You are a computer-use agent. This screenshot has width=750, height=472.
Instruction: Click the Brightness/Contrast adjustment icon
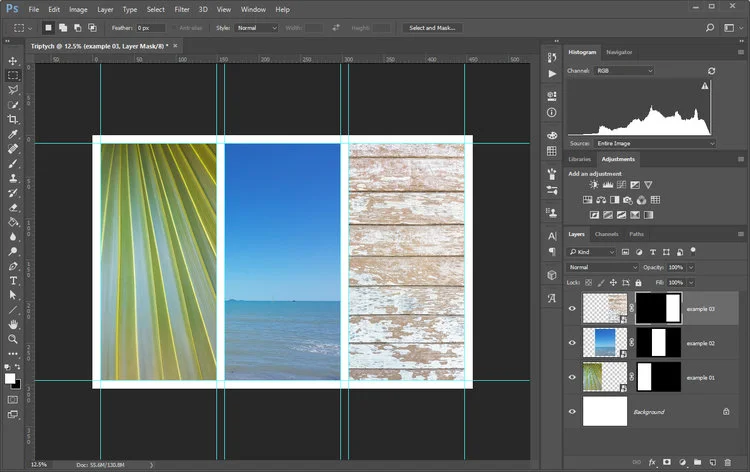[x=594, y=185]
